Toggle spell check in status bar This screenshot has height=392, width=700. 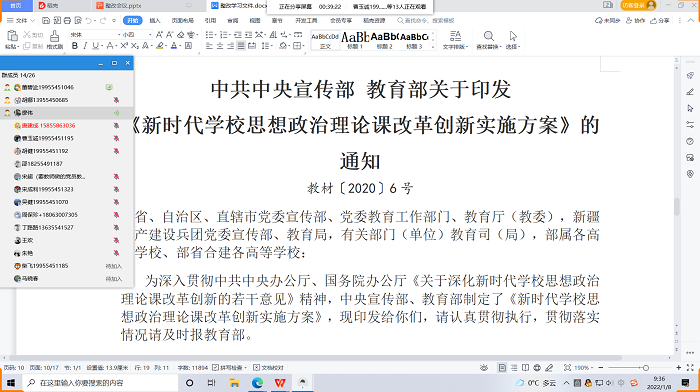(x=229, y=367)
